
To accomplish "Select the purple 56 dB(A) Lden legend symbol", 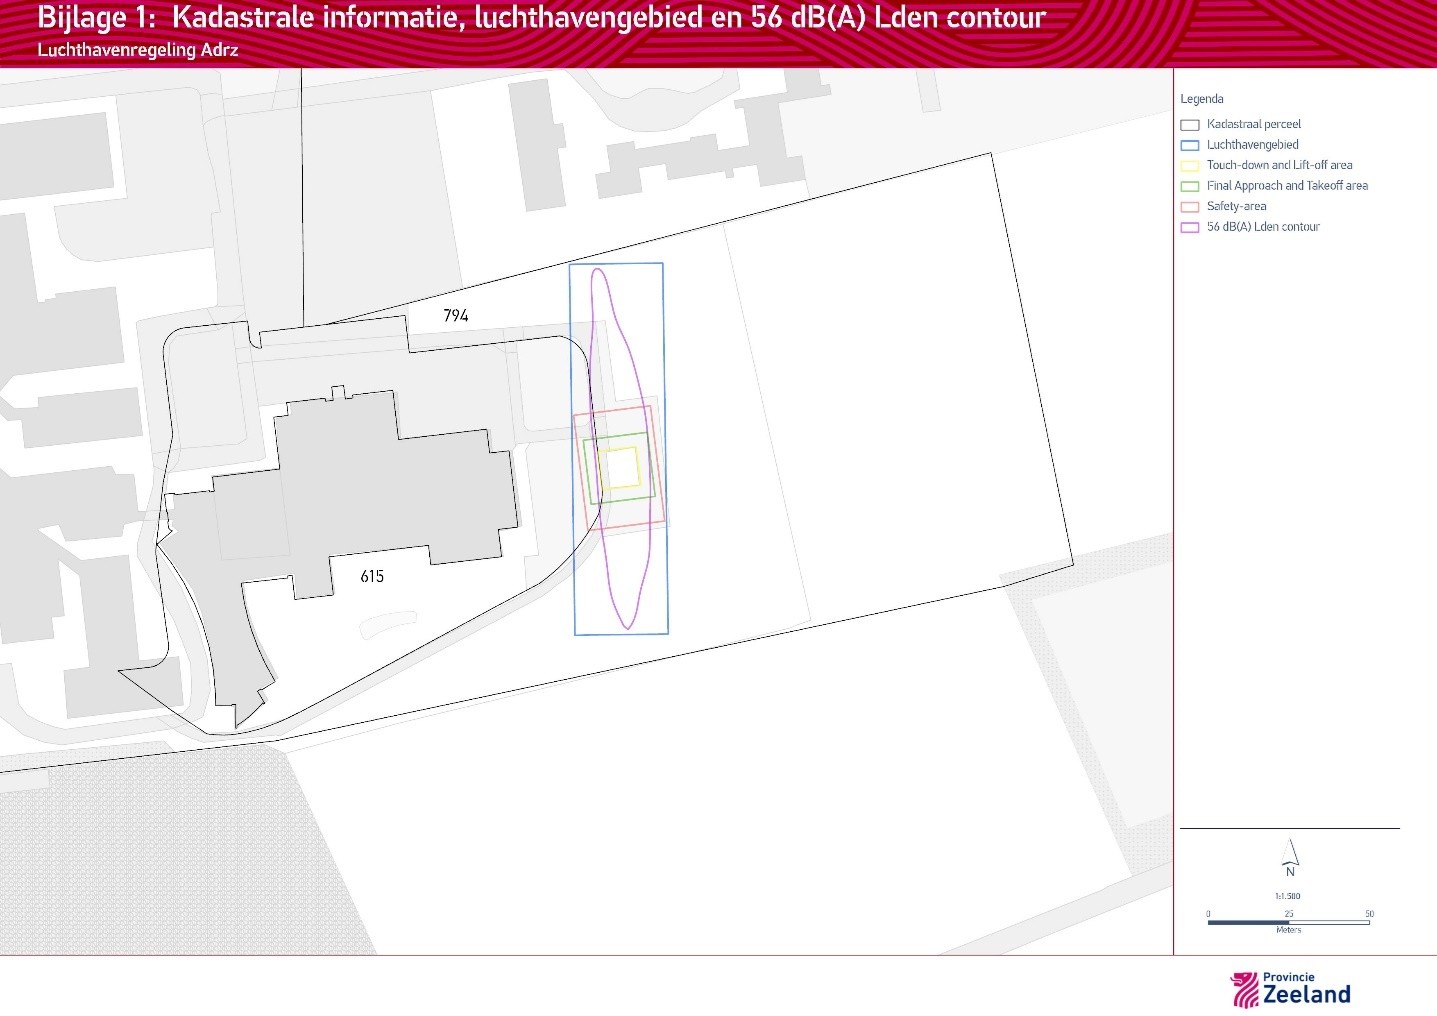I will click(x=1189, y=227).
